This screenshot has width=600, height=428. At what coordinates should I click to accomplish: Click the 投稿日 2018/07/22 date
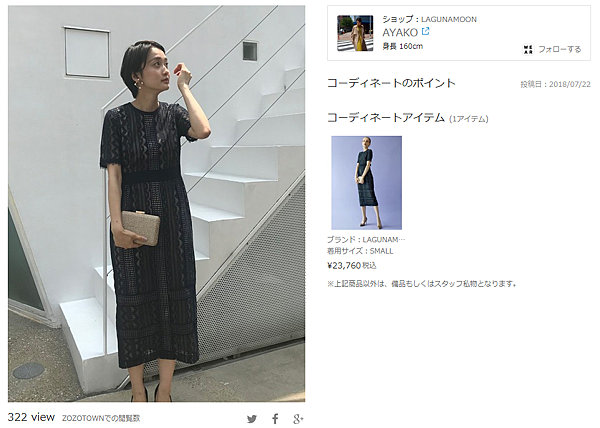pos(555,85)
